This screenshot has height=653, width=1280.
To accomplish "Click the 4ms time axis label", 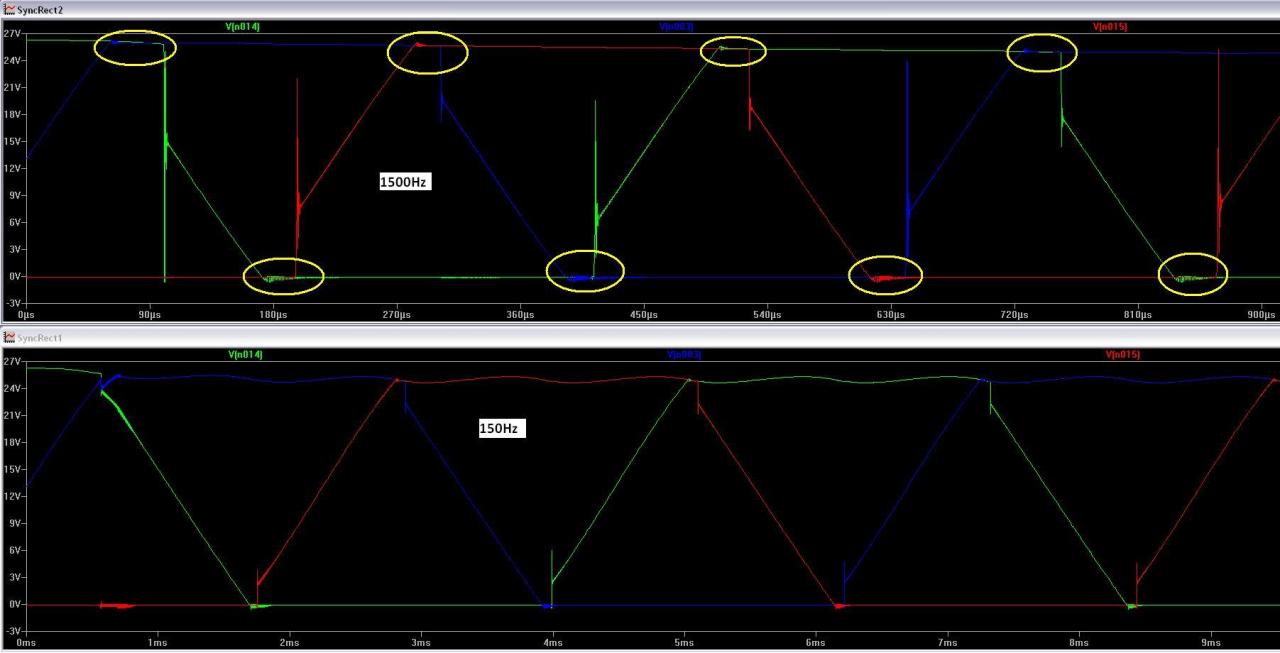I will [x=552, y=643].
